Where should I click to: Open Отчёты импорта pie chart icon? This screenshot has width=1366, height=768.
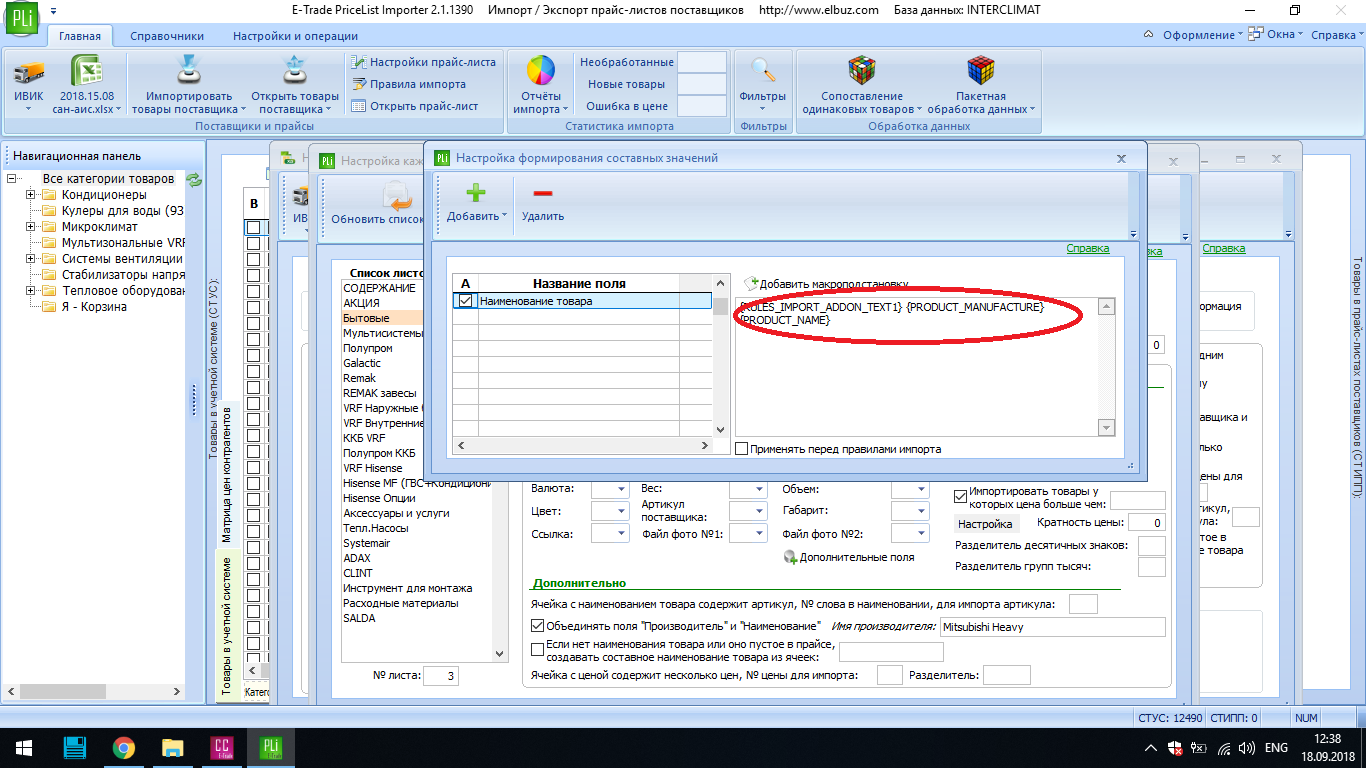(541, 71)
